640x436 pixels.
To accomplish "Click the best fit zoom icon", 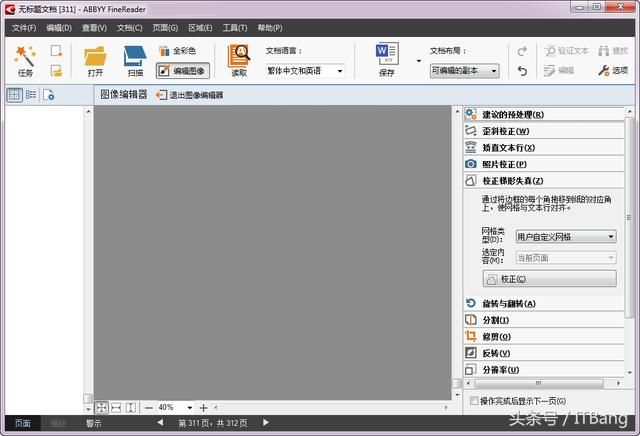I will (102, 407).
